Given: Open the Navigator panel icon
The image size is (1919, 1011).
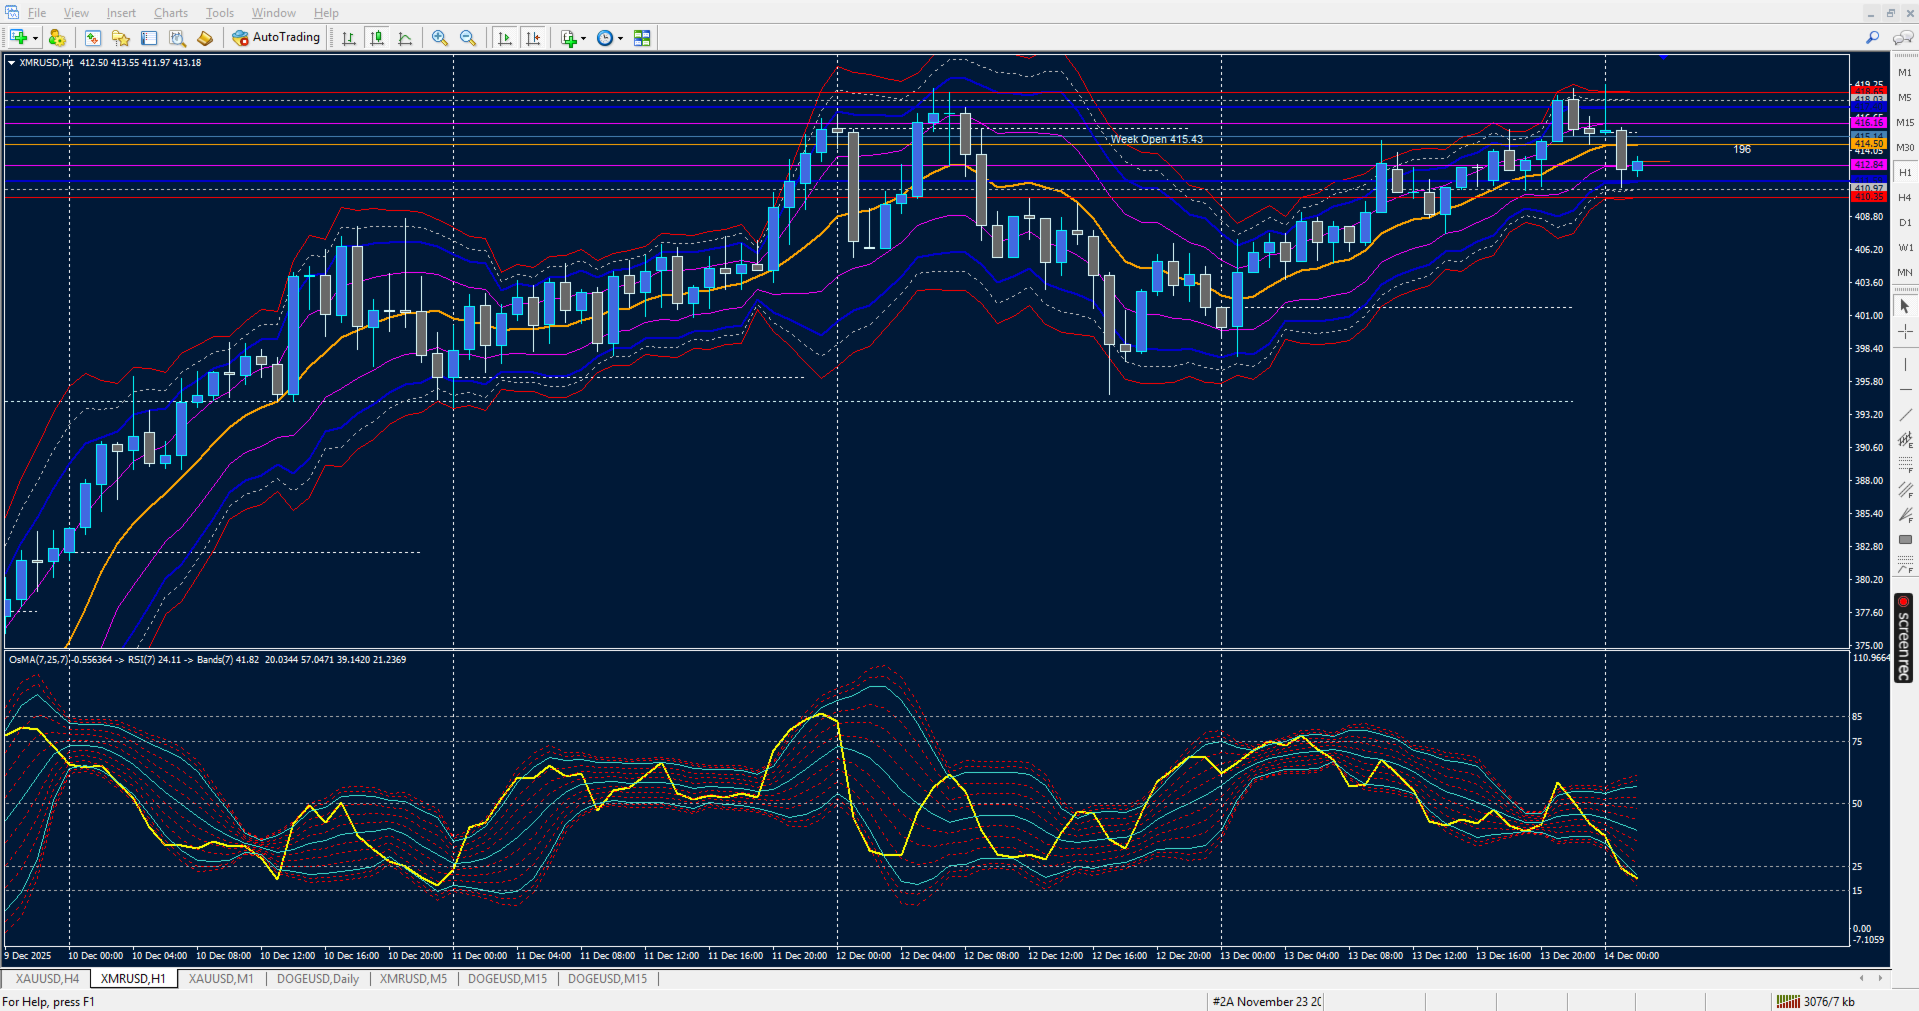Looking at the screenshot, I should [x=121, y=38].
